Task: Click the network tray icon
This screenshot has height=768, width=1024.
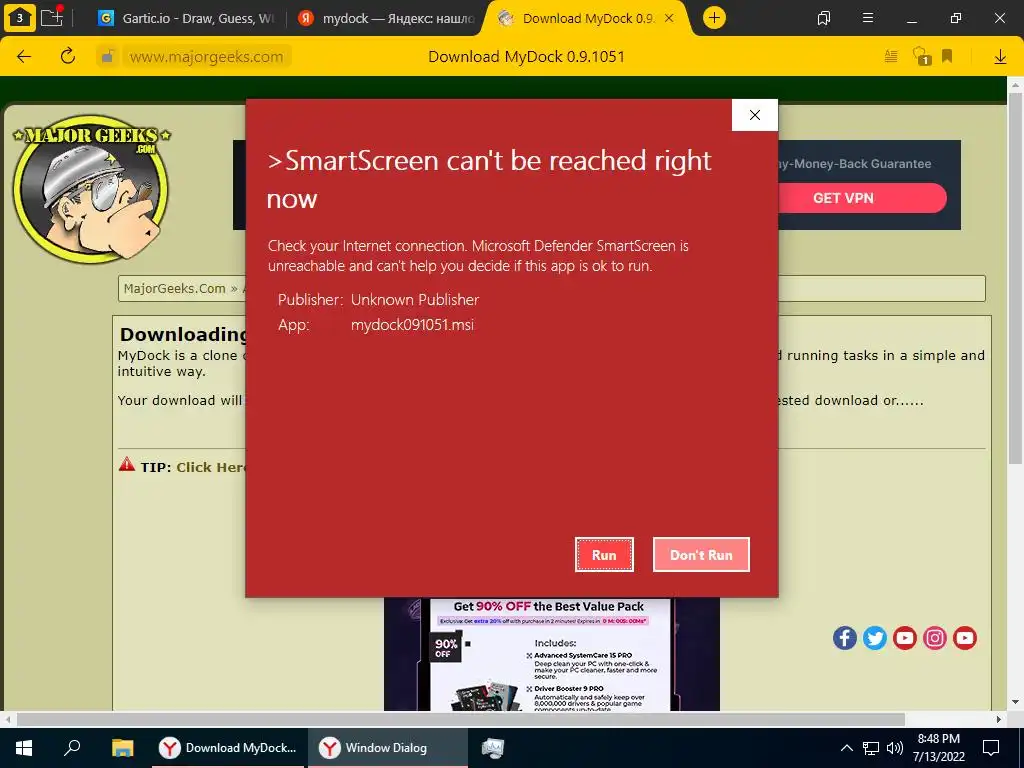Action: 871,748
